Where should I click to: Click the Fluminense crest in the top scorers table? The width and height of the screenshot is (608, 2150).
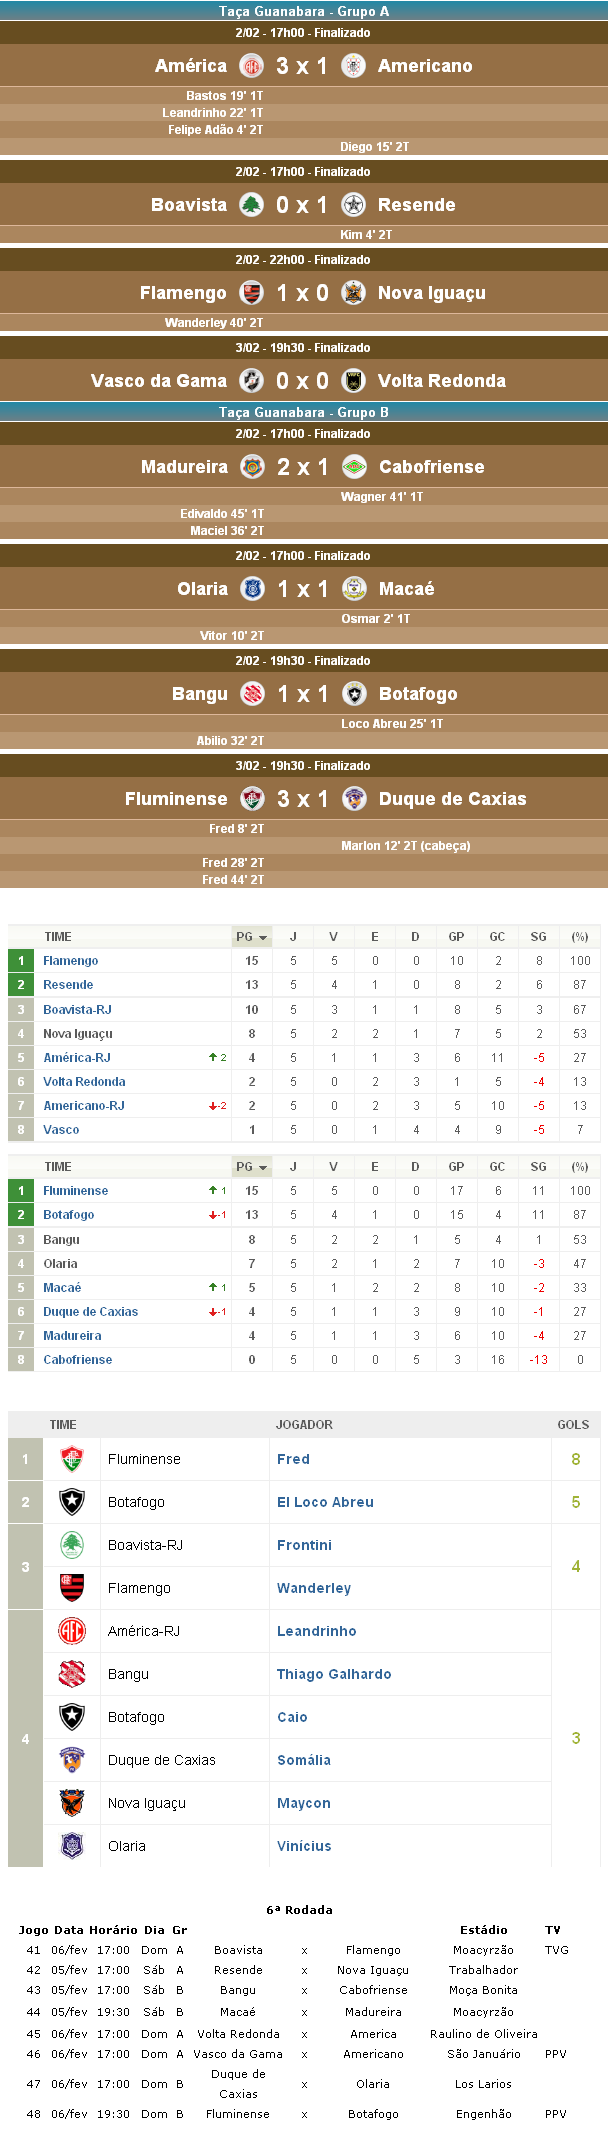pos(72,1459)
